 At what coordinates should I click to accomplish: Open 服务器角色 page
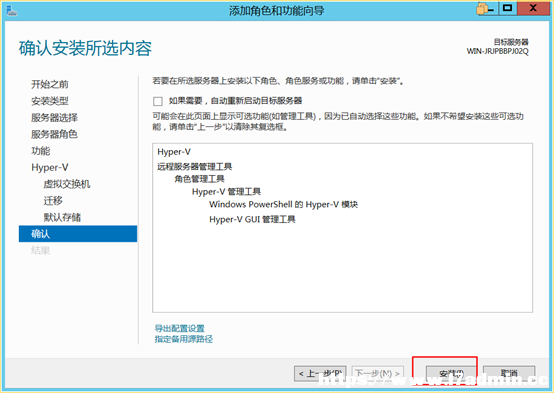click(x=54, y=134)
